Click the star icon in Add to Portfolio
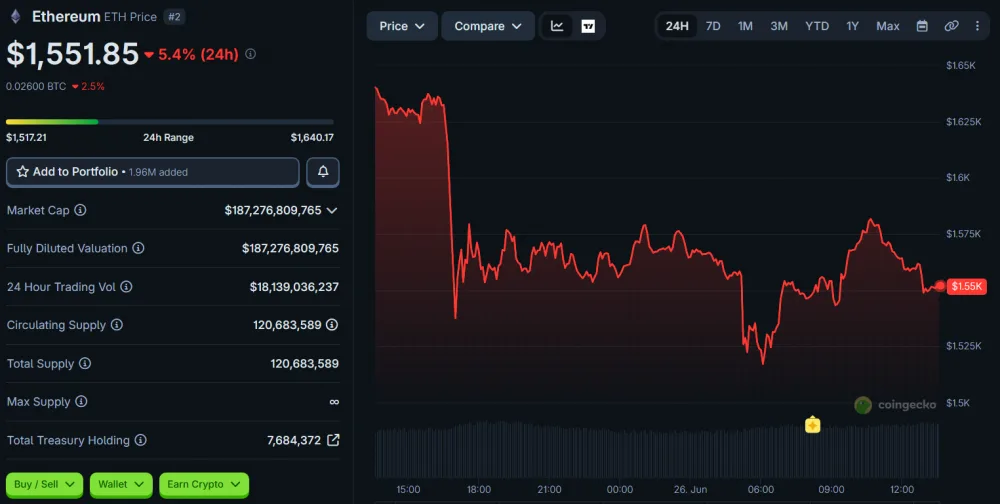 point(22,172)
